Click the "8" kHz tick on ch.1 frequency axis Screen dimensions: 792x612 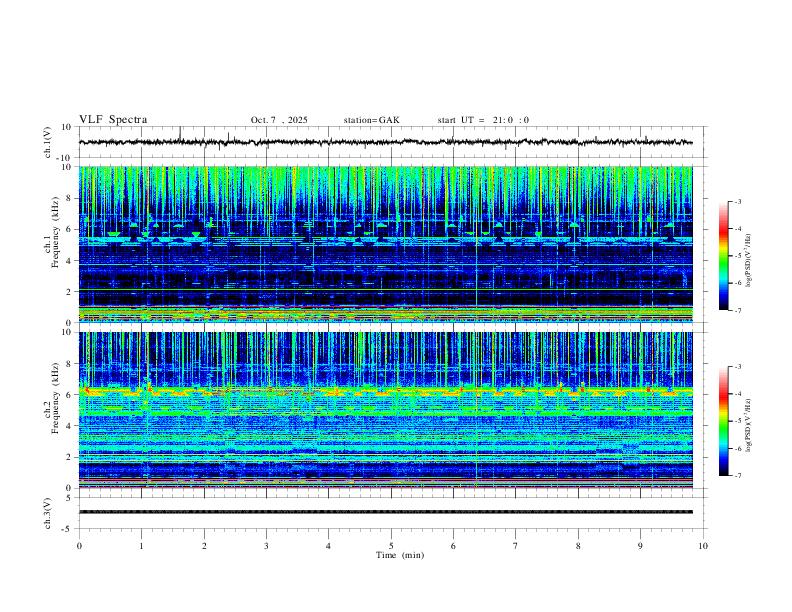(x=68, y=198)
